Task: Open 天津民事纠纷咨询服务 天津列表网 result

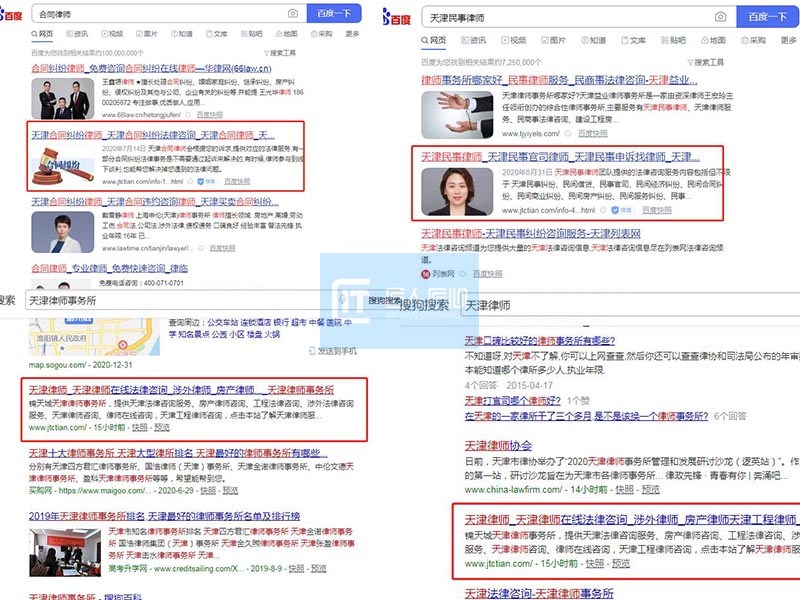Action: pos(531,234)
